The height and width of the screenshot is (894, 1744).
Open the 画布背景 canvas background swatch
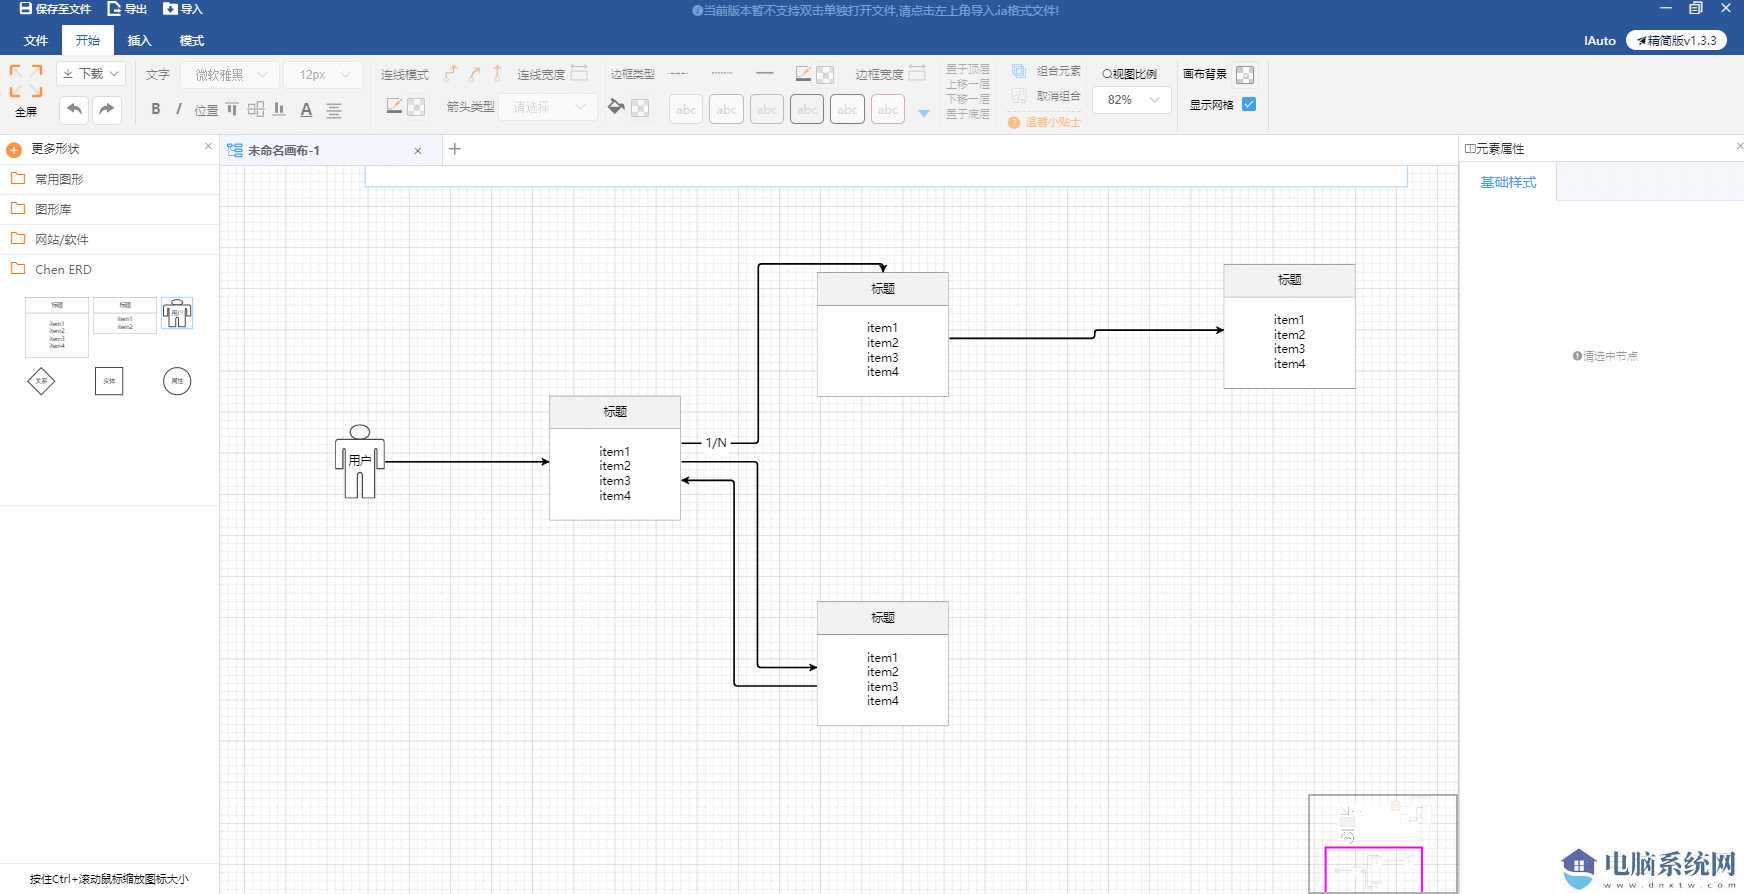(x=1245, y=75)
